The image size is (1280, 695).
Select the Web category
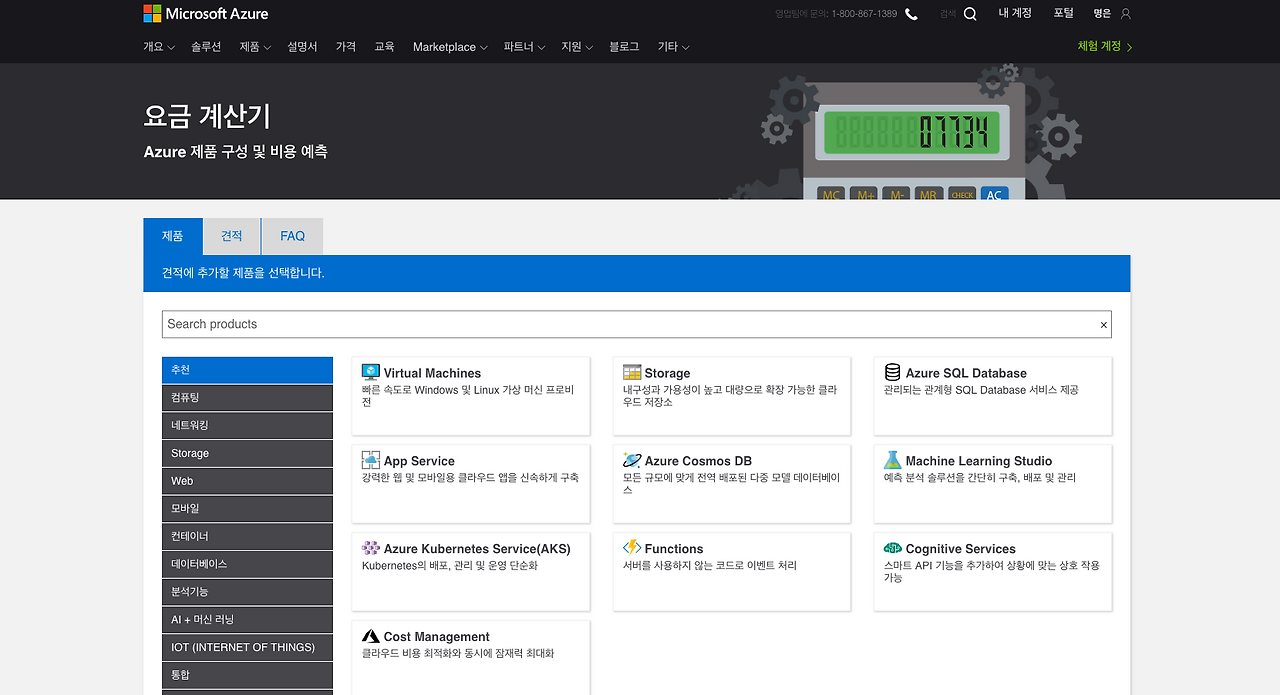click(x=247, y=481)
